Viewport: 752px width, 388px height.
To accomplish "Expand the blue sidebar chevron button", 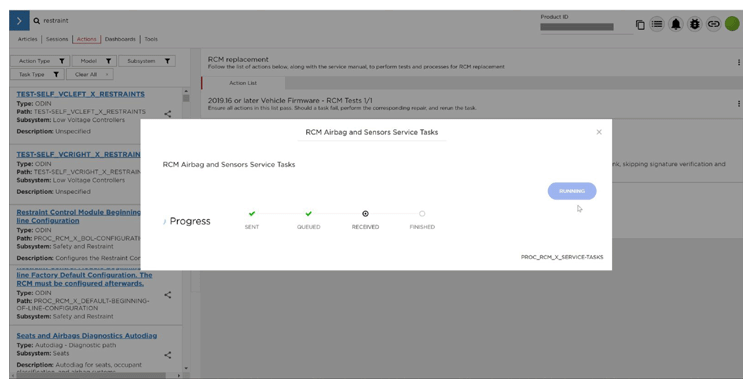I will (19, 21).
